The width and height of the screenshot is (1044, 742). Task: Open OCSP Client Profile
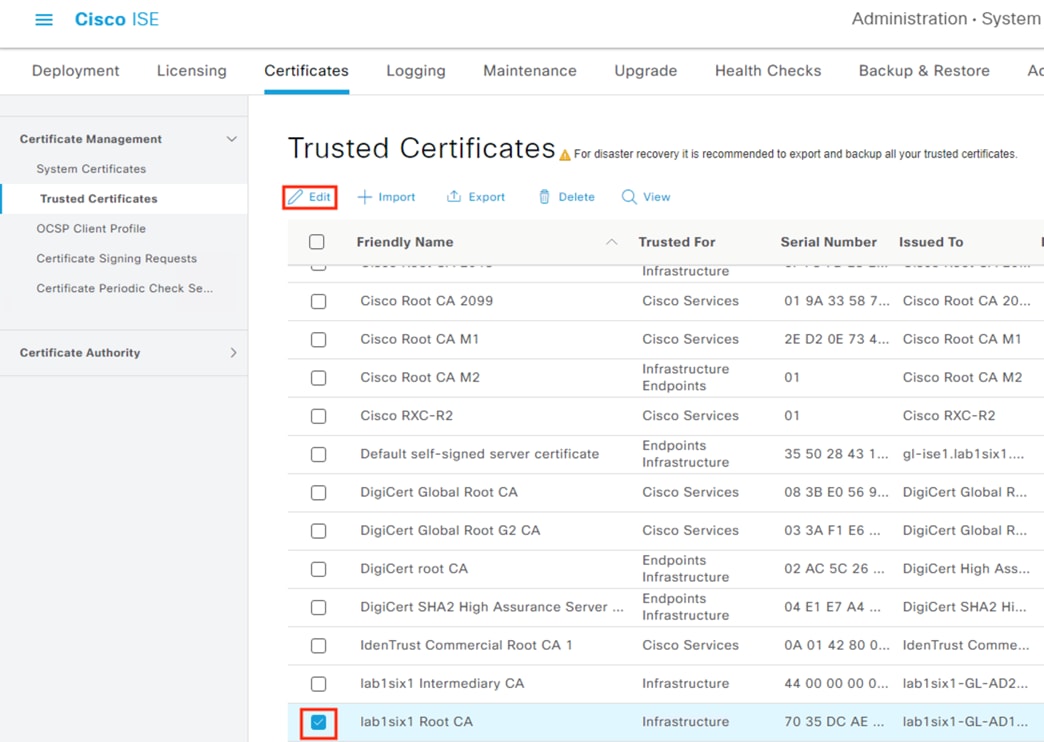91,228
